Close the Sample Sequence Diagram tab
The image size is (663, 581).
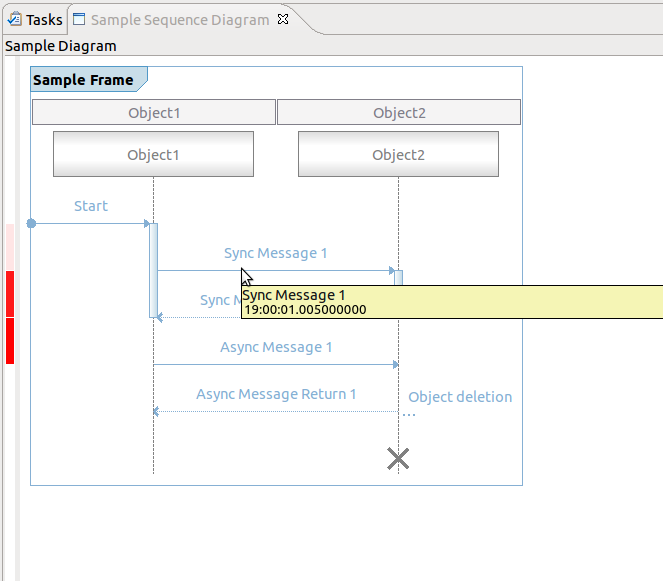click(x=283, y=19)
